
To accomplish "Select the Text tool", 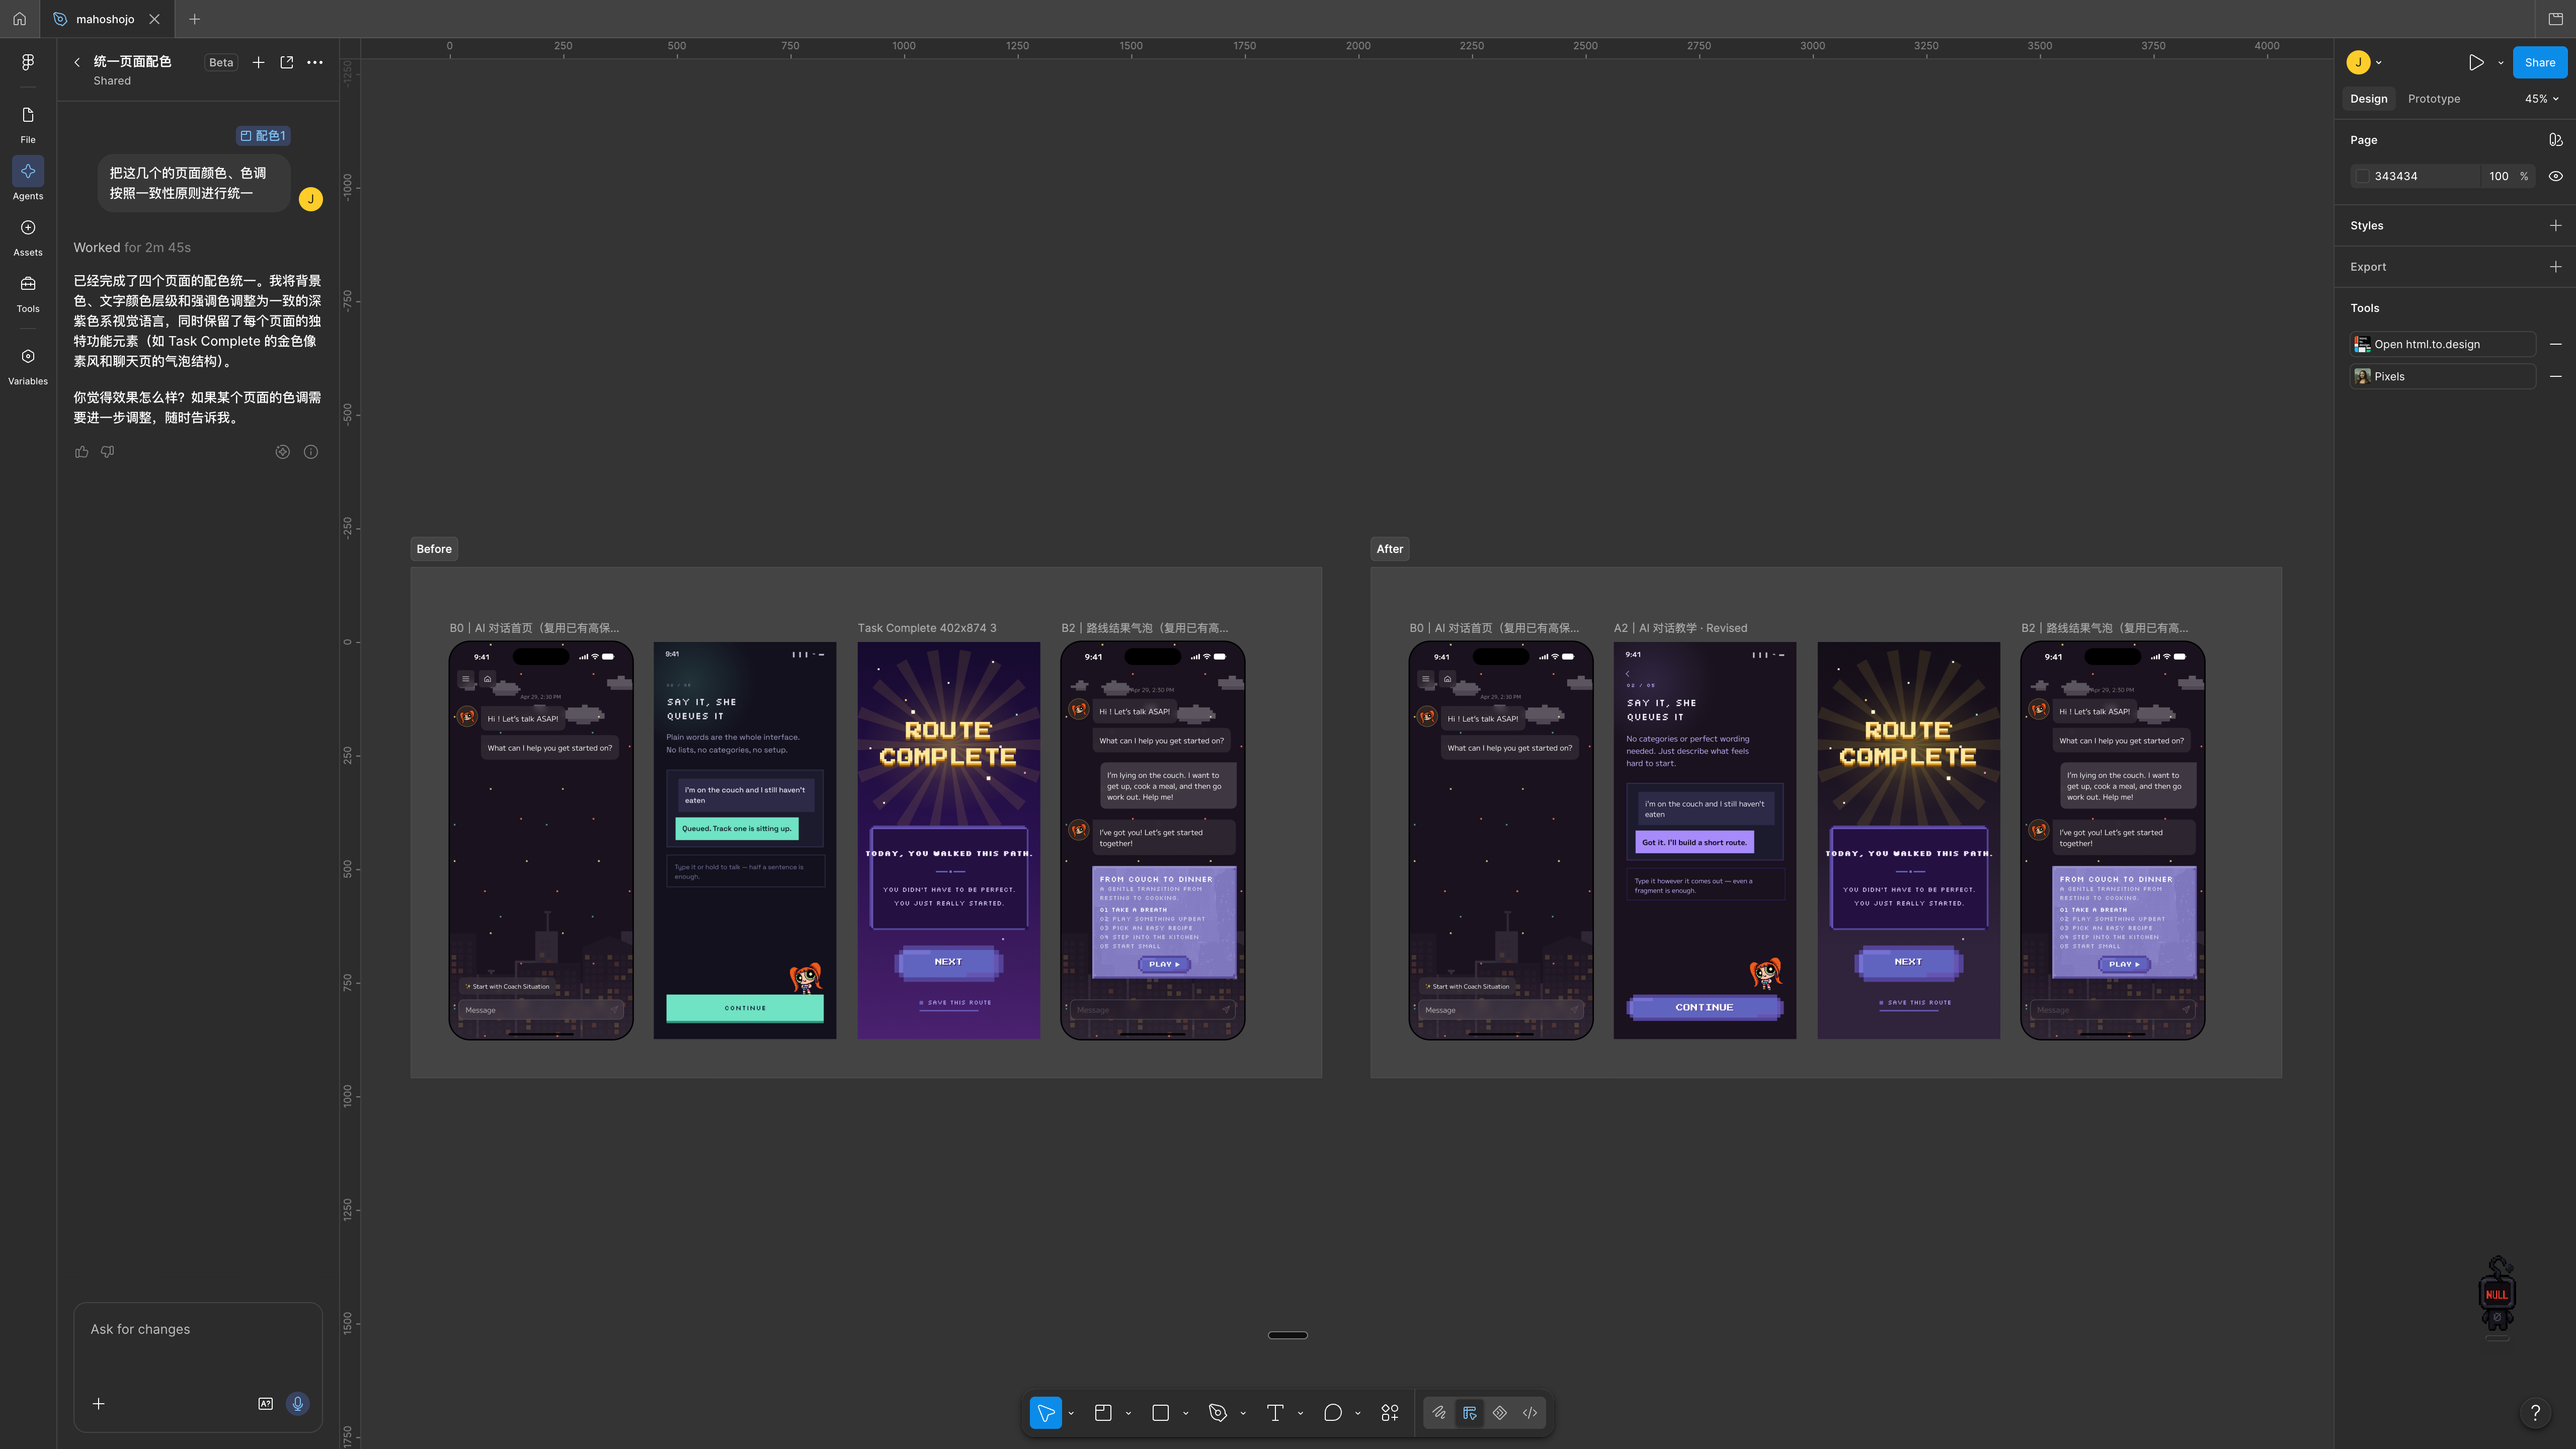I will click(1275, 1413).
